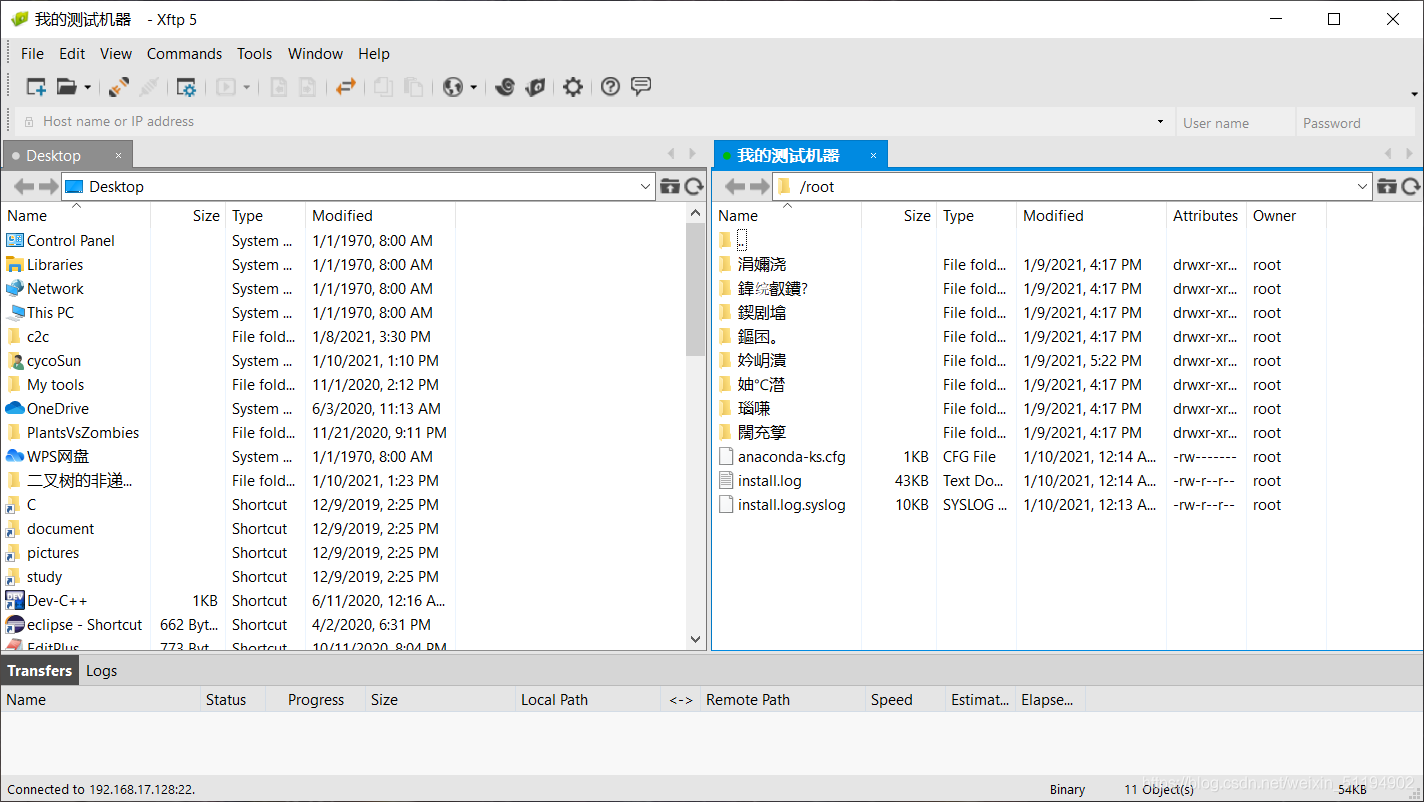
Task: Go back in the /root remote pane
Action: [735, 186]
